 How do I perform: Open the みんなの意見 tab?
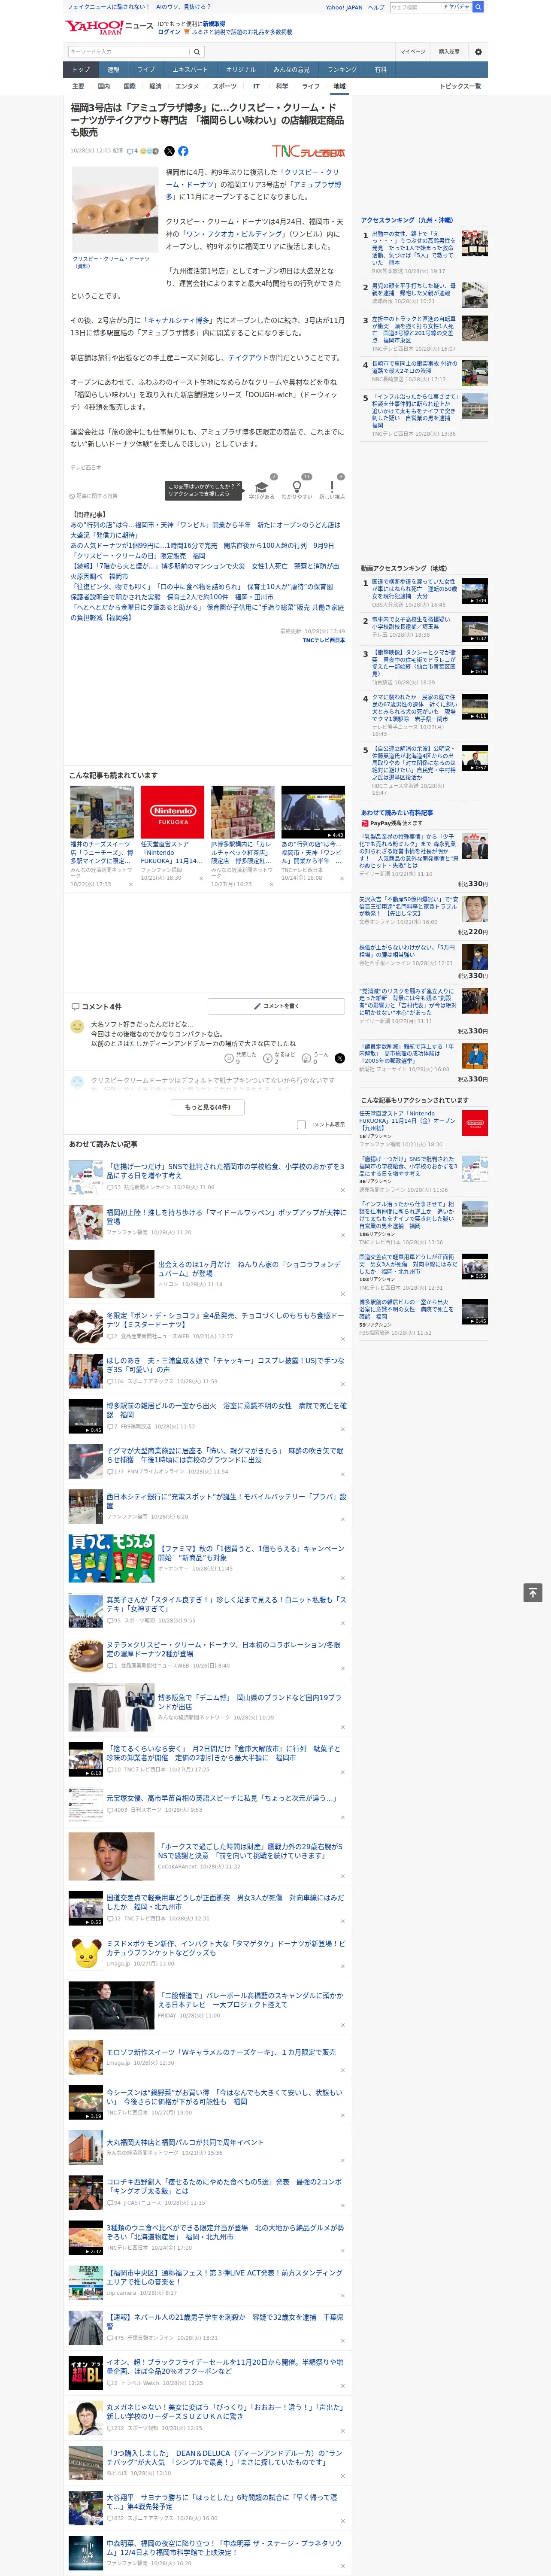pos(291,70)
